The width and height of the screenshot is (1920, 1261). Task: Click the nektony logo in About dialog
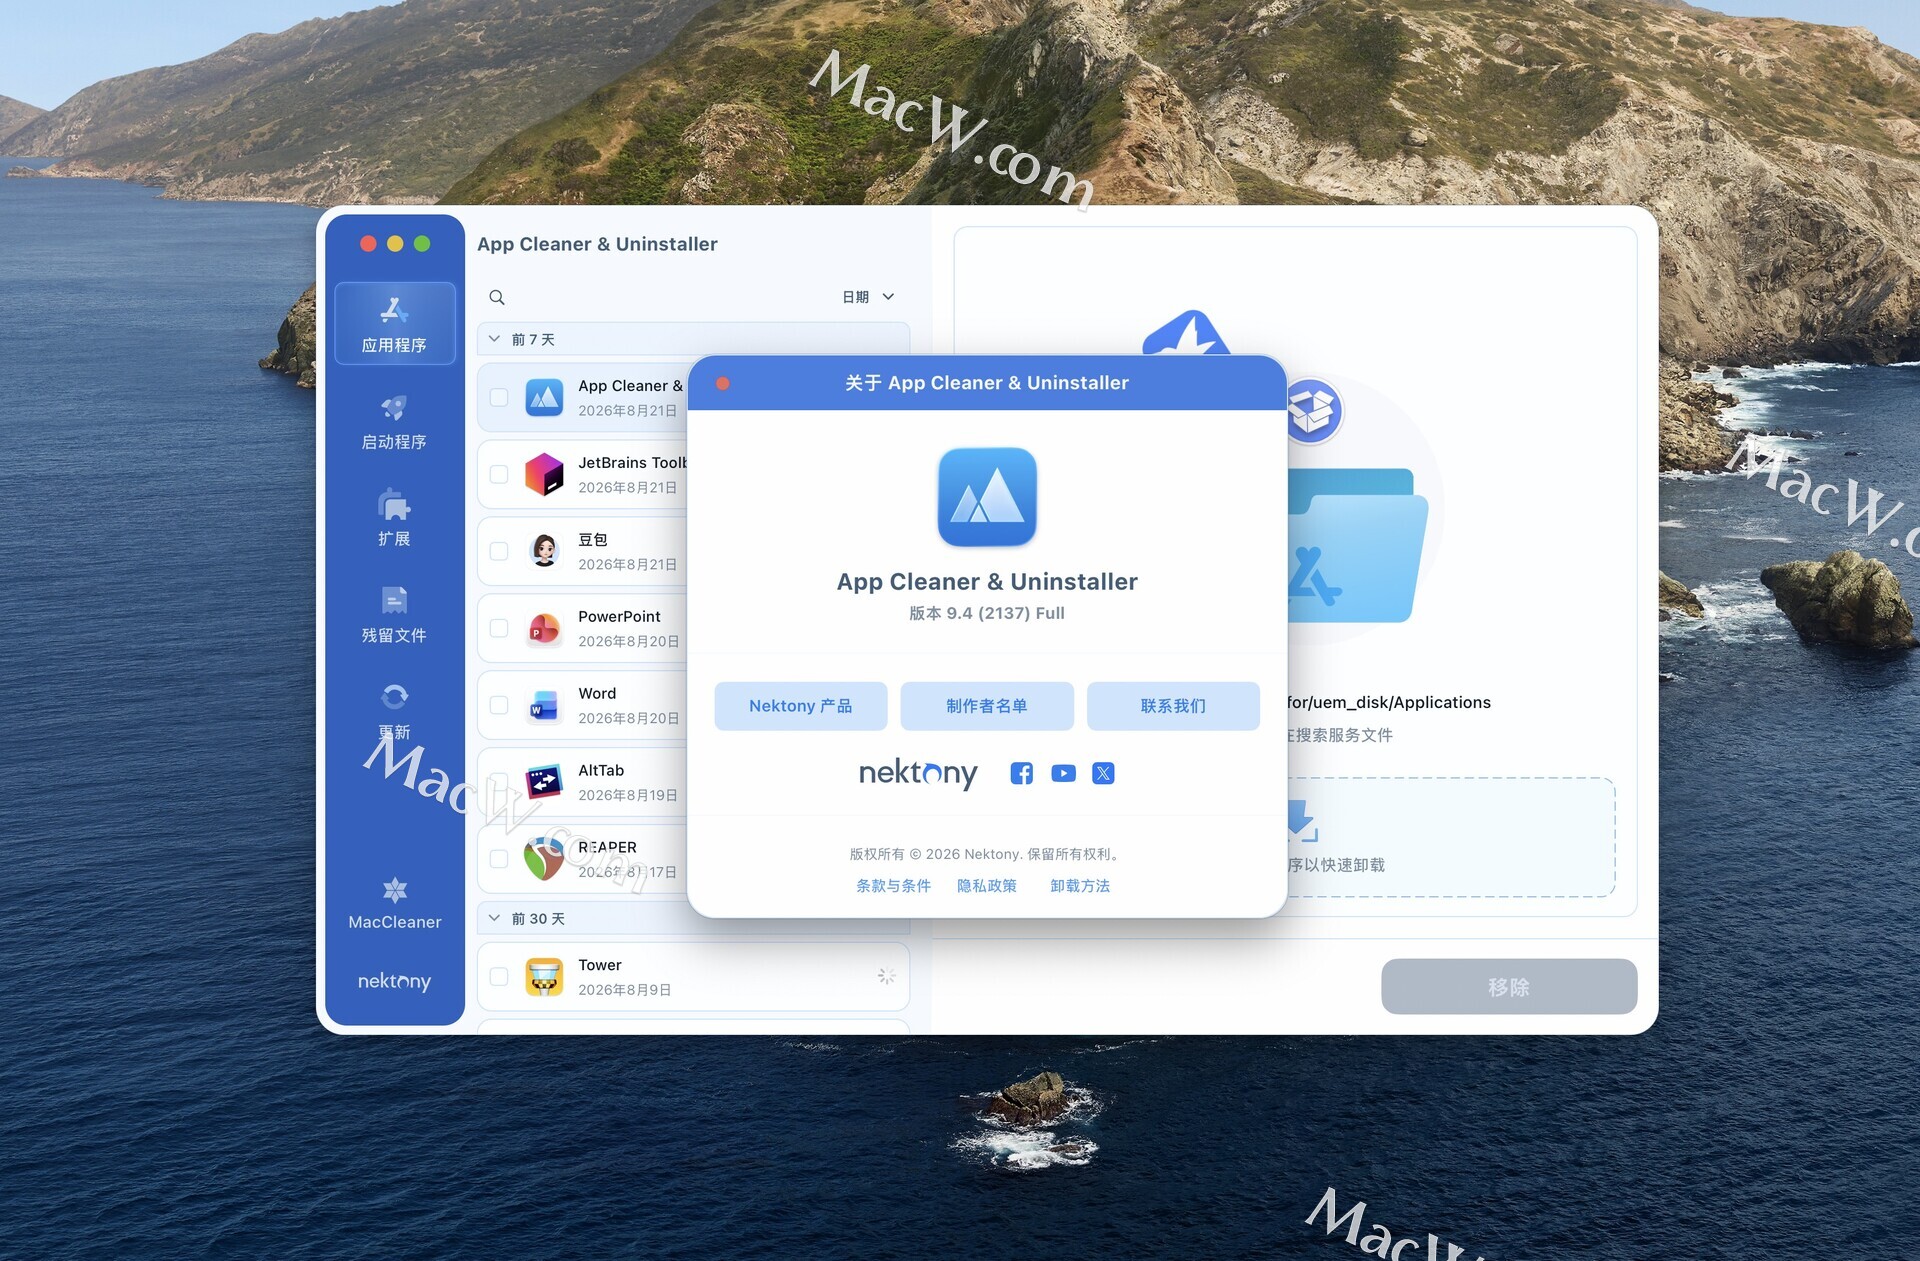918,773
